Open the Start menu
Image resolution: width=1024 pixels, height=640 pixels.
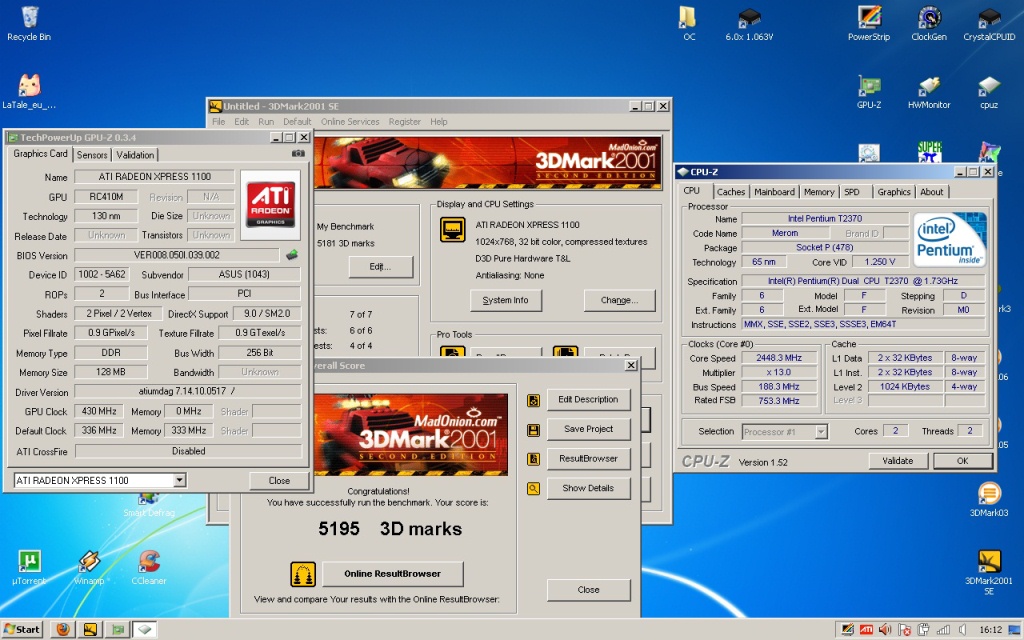point(22,629)
